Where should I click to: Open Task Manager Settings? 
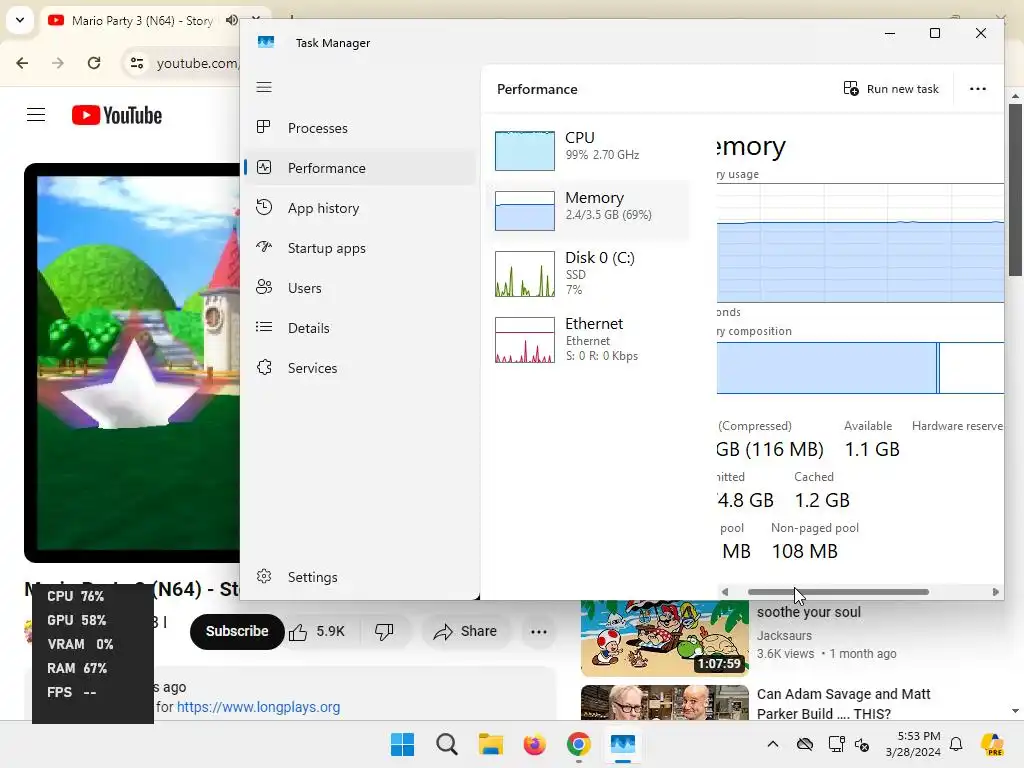click(360, 577)
